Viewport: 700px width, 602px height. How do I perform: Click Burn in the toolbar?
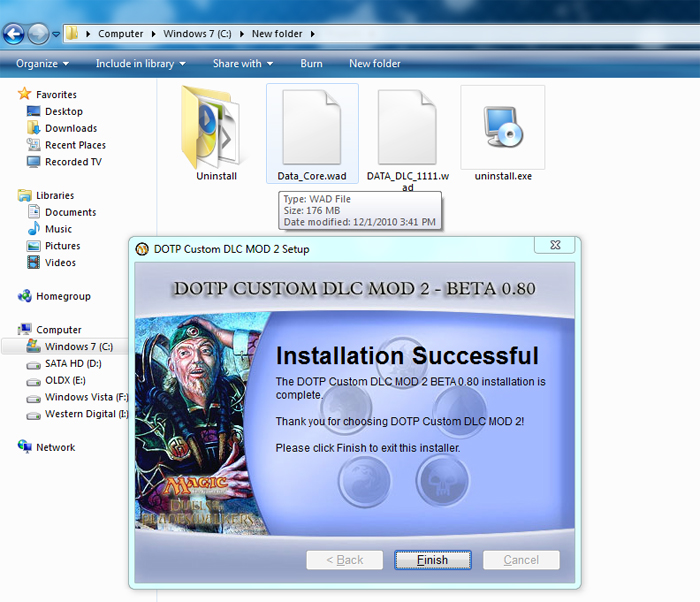point(311,63)
